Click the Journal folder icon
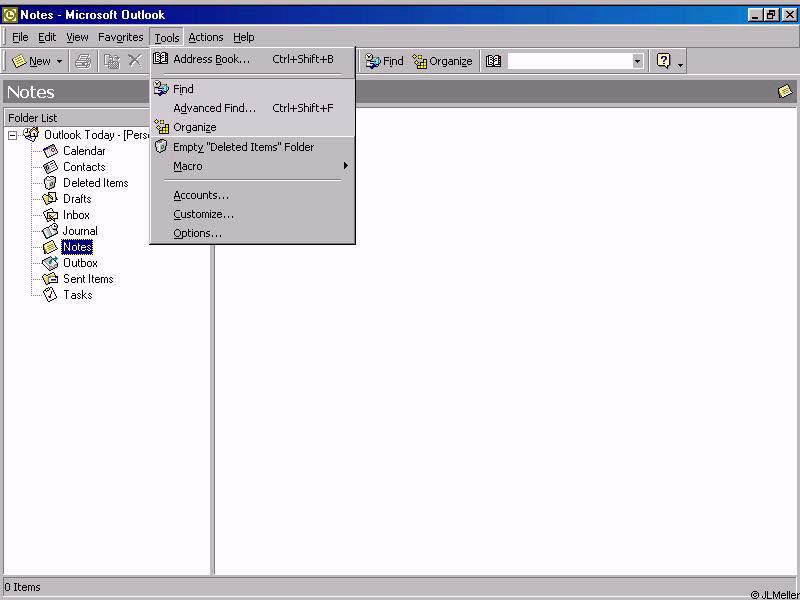This screenshot has height=600, width=800. pos(50,231)
